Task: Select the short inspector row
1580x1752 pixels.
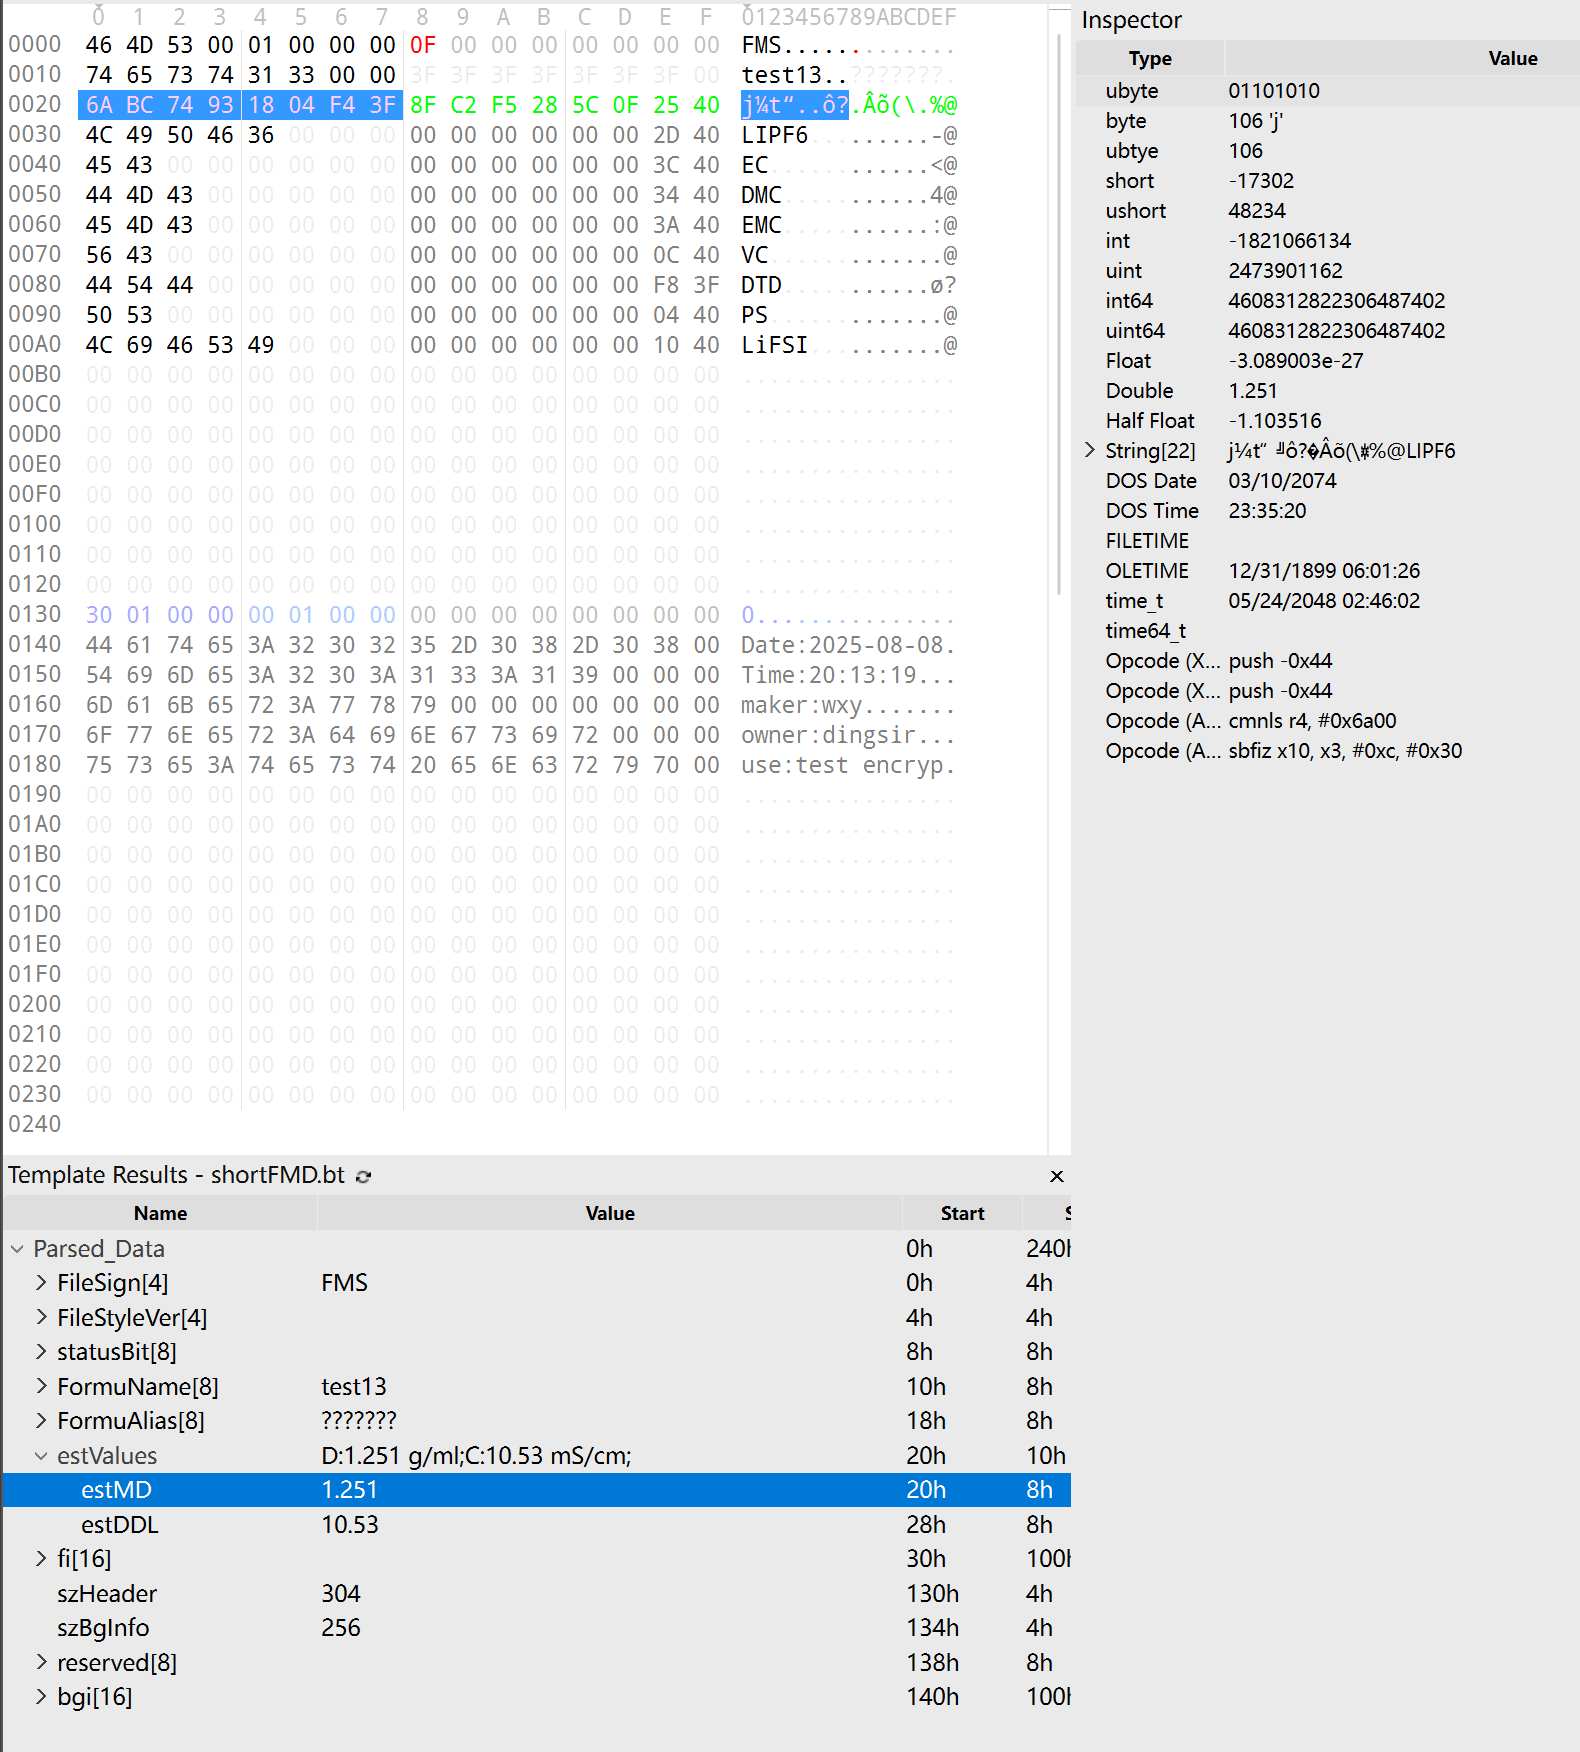Action: click(1328, 181)
